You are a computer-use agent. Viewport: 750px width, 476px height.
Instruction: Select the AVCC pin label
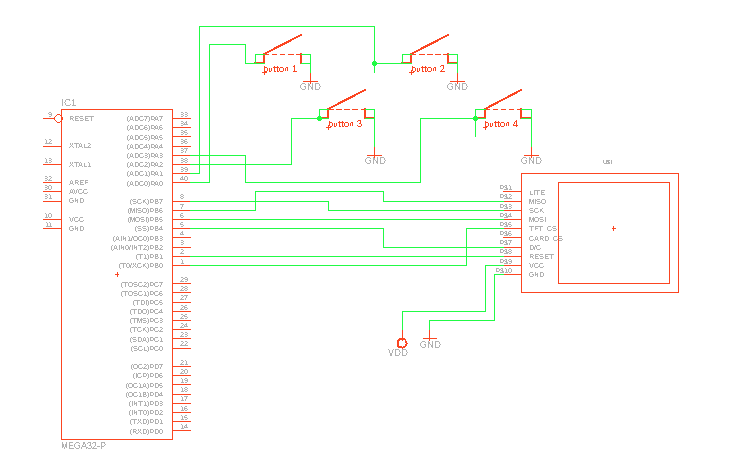tap(78, 192)
